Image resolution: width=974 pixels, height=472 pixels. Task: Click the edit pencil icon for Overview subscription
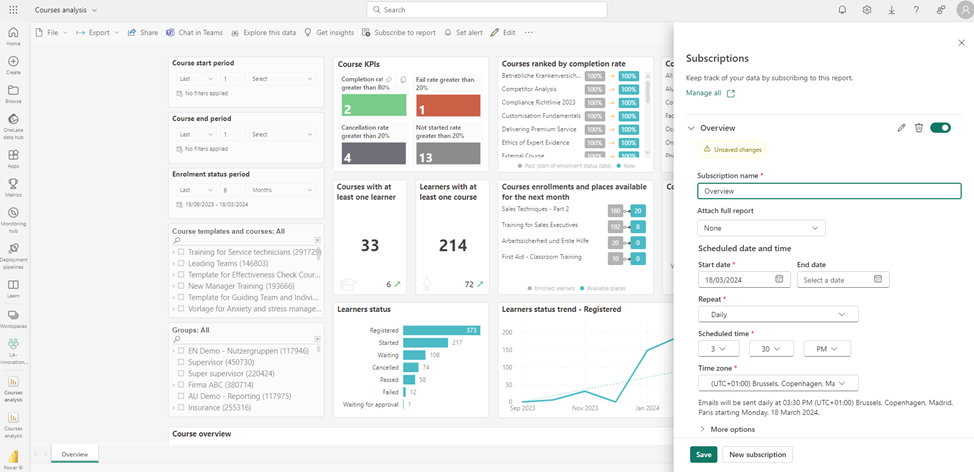[901, 128]
